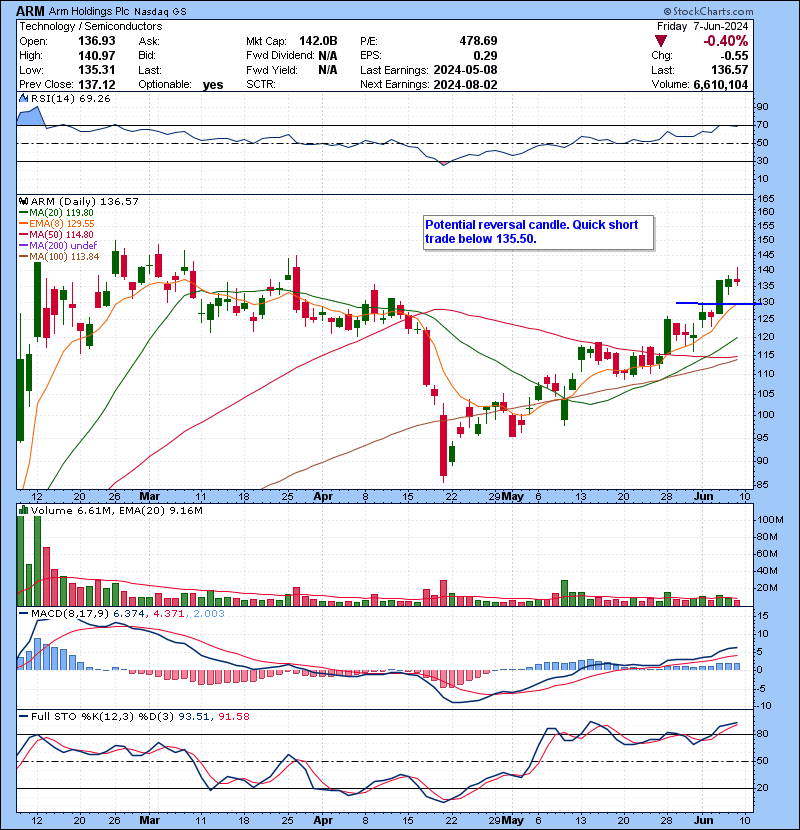Click the stochastic %D value 91.58
This screenshot has height=830, width=800.
pos(233,717)
